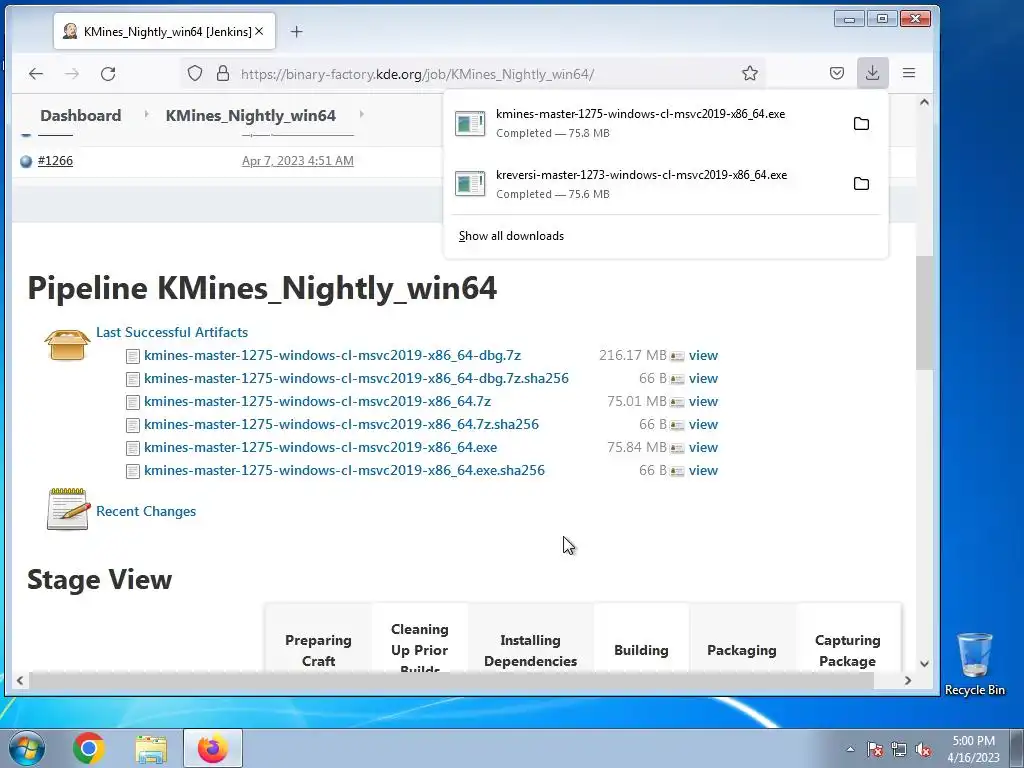Click the build #1266 status ball
The width and height of the screenshot is (1024, 768).
coord(26,161)
